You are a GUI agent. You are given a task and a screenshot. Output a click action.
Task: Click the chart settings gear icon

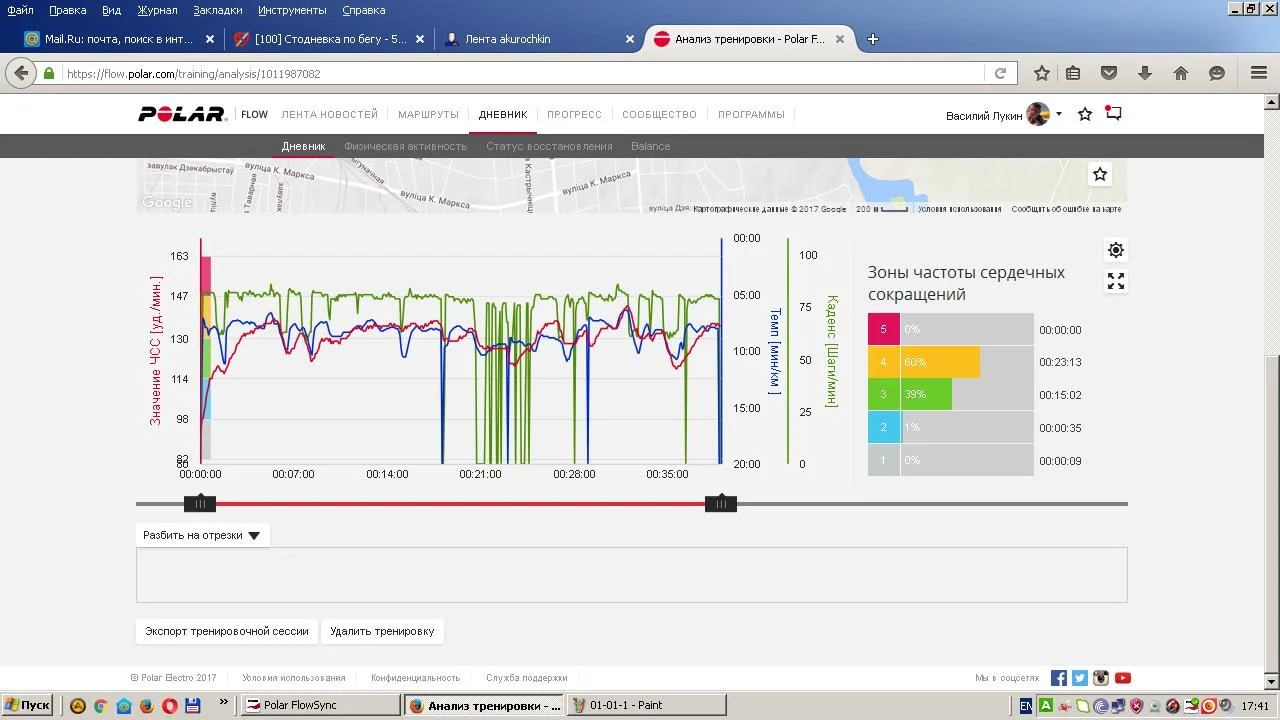[1116, 250]
